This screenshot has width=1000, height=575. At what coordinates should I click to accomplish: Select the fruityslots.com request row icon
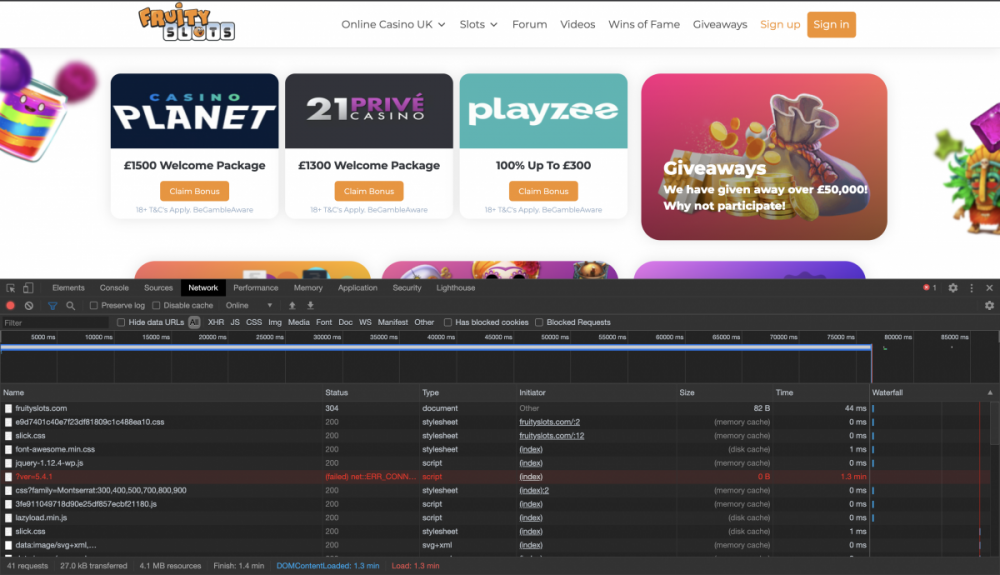click(8, 409)
